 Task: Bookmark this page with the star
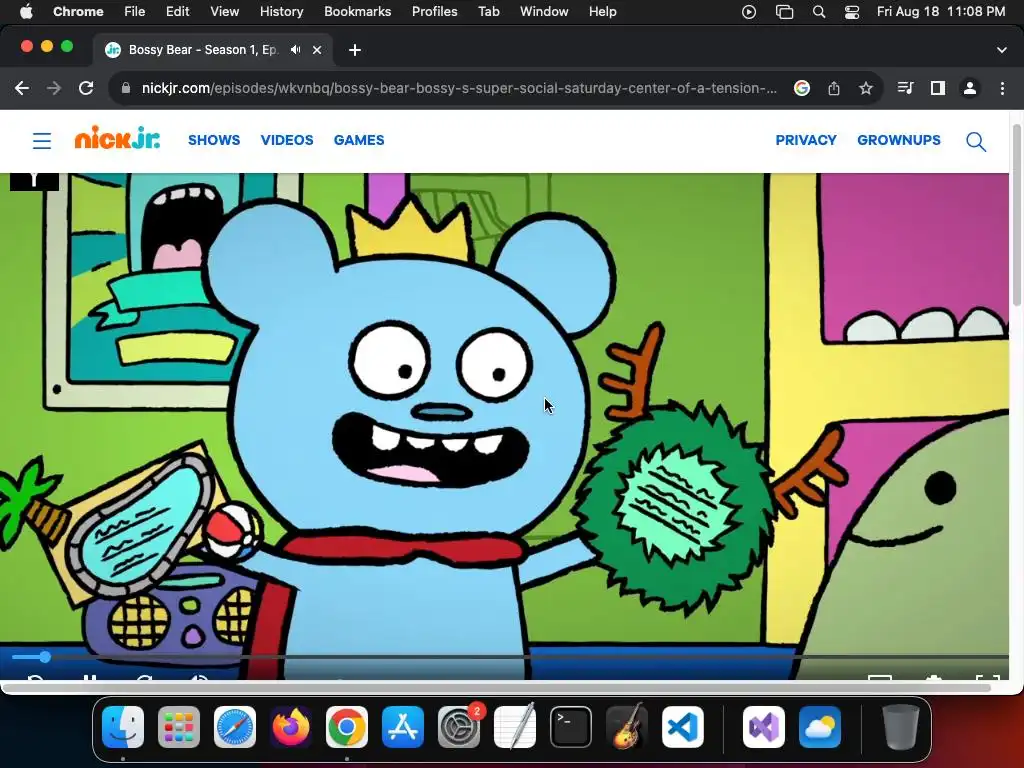coord(866,88)
